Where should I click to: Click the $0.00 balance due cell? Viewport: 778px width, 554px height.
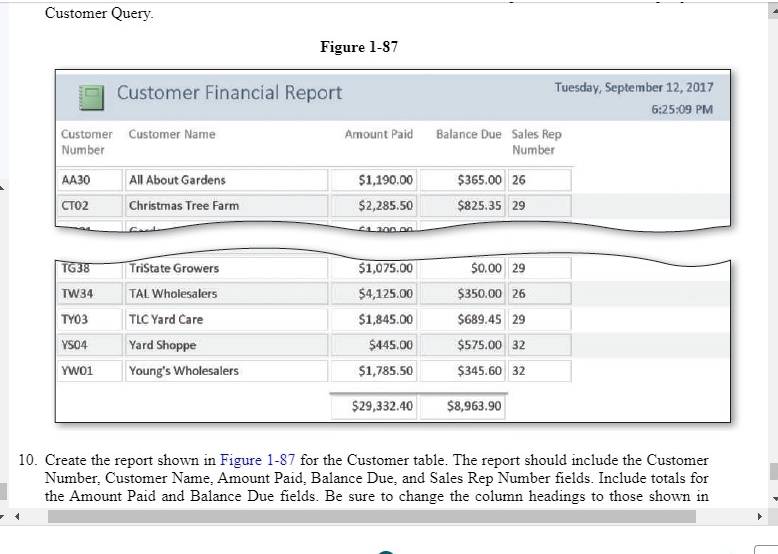pos(462,268)
